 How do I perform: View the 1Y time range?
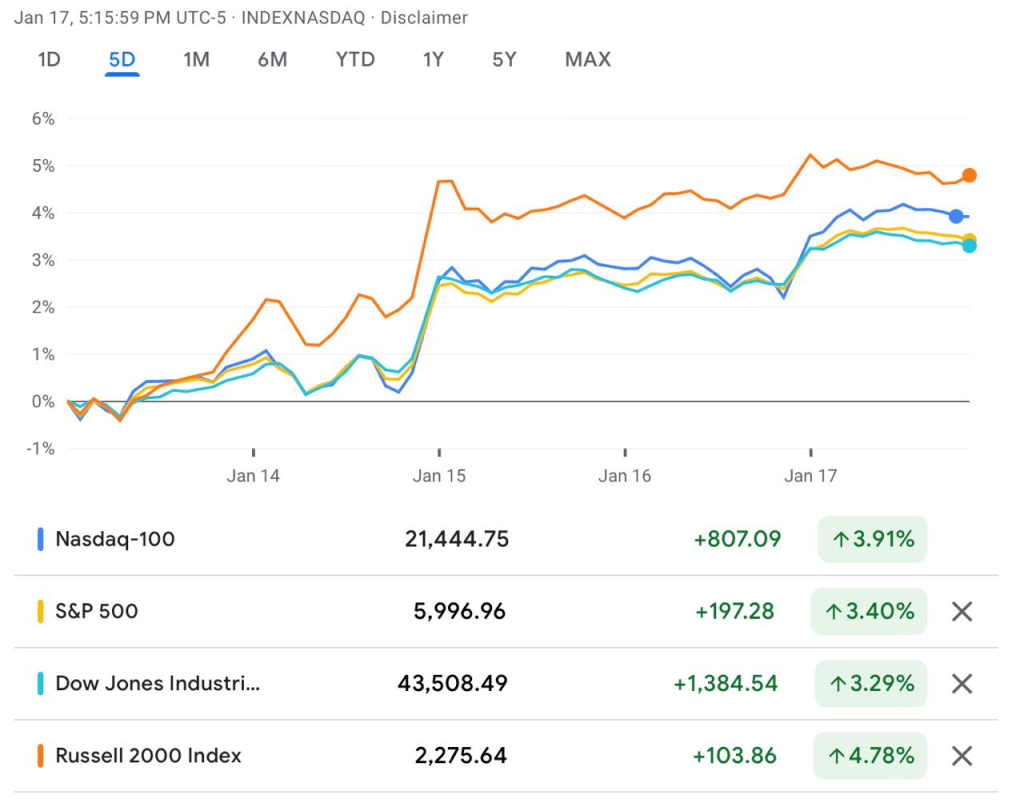pos(433,59)
